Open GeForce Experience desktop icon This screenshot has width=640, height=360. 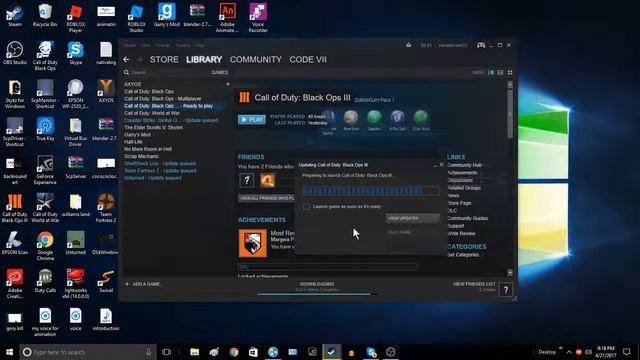pos(45,170)
